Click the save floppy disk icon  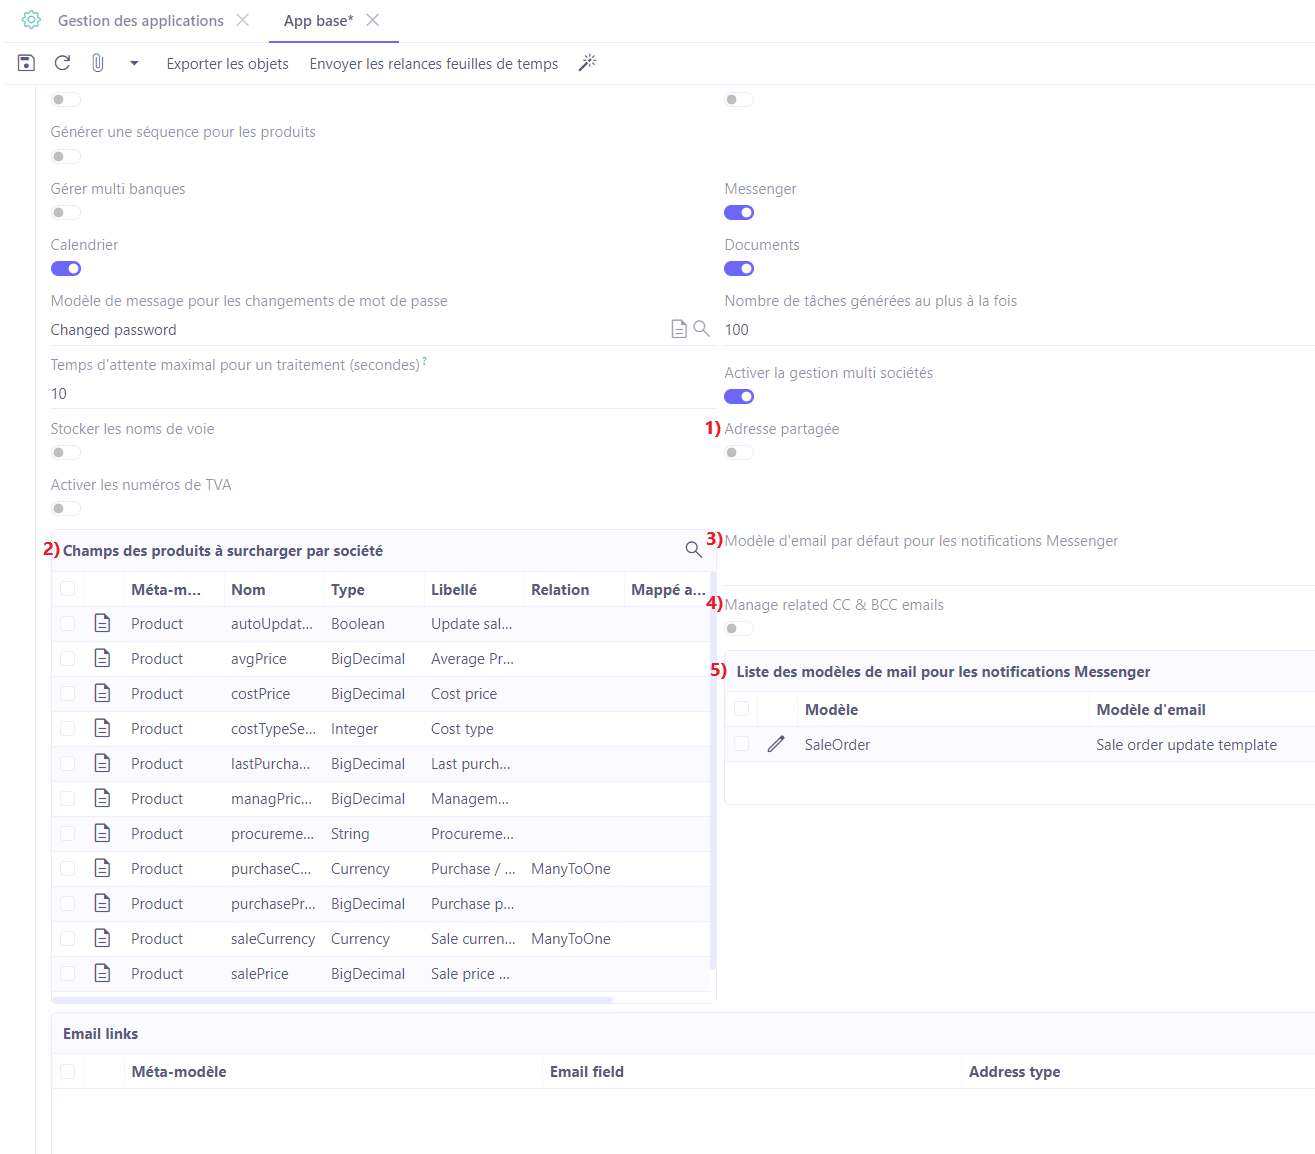27,63
